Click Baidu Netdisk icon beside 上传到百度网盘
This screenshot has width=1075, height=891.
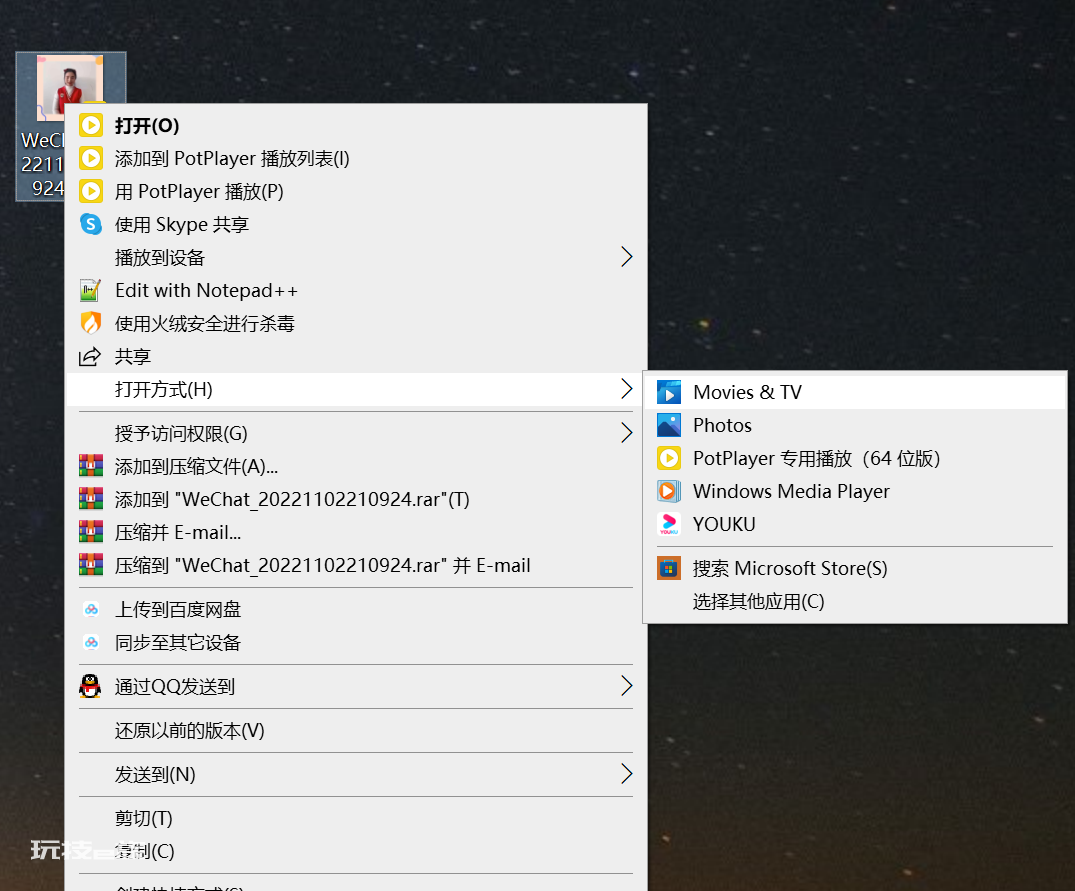pyautogui.click(x=90, y=609)
